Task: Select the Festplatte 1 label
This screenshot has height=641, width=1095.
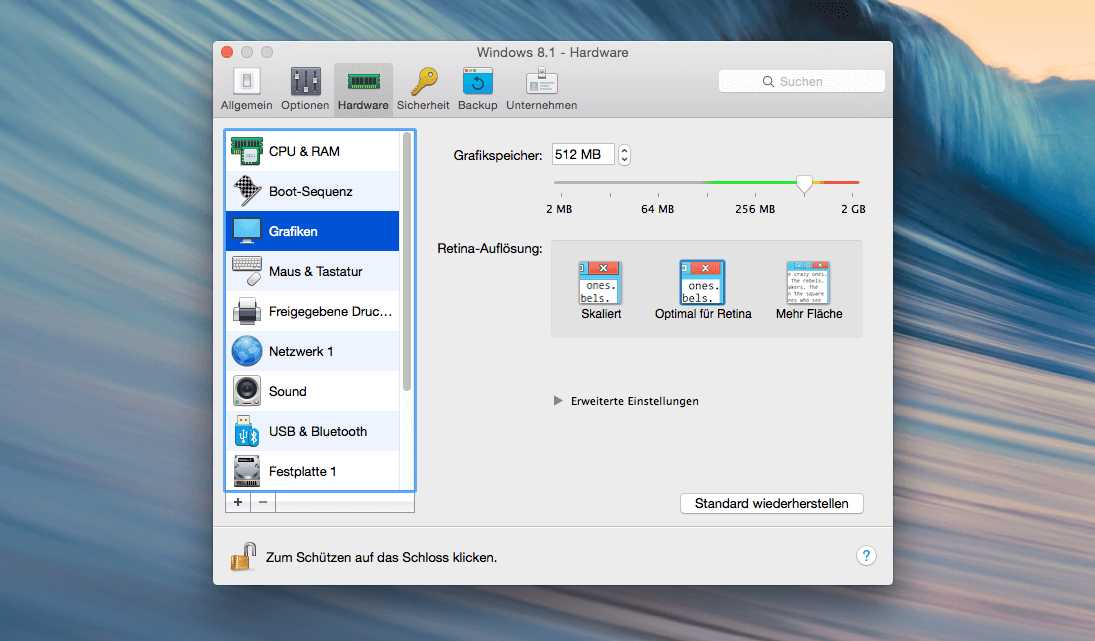Action: click(302, 471)
